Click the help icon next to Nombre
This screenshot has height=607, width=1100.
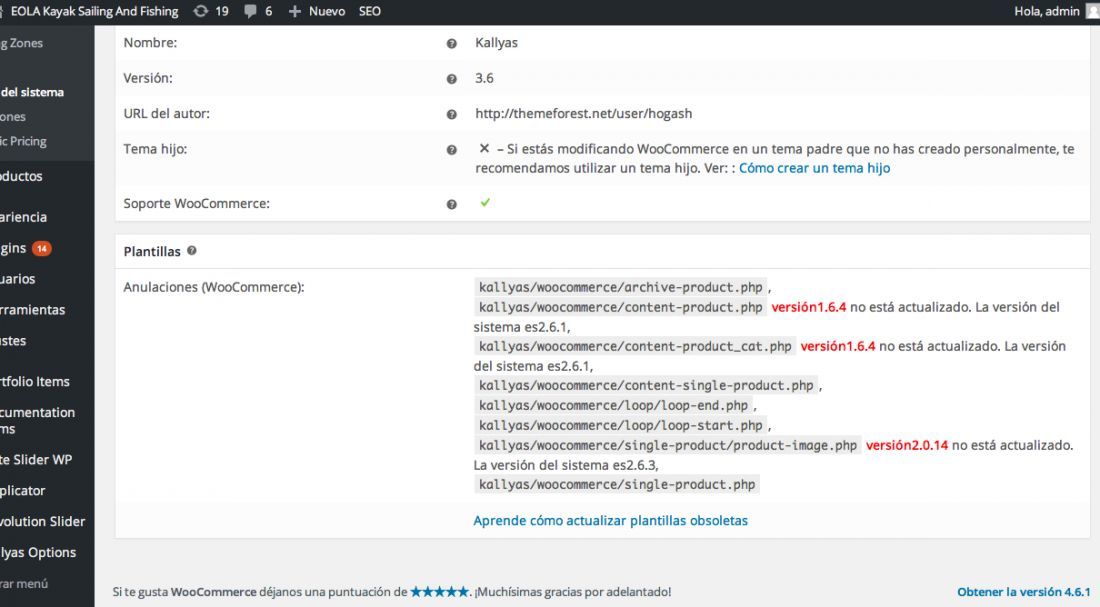(x=452, y=44)
